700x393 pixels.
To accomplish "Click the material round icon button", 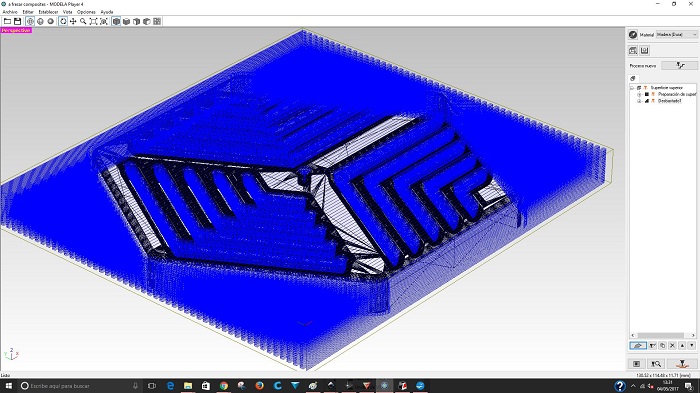I will (633, 34).
